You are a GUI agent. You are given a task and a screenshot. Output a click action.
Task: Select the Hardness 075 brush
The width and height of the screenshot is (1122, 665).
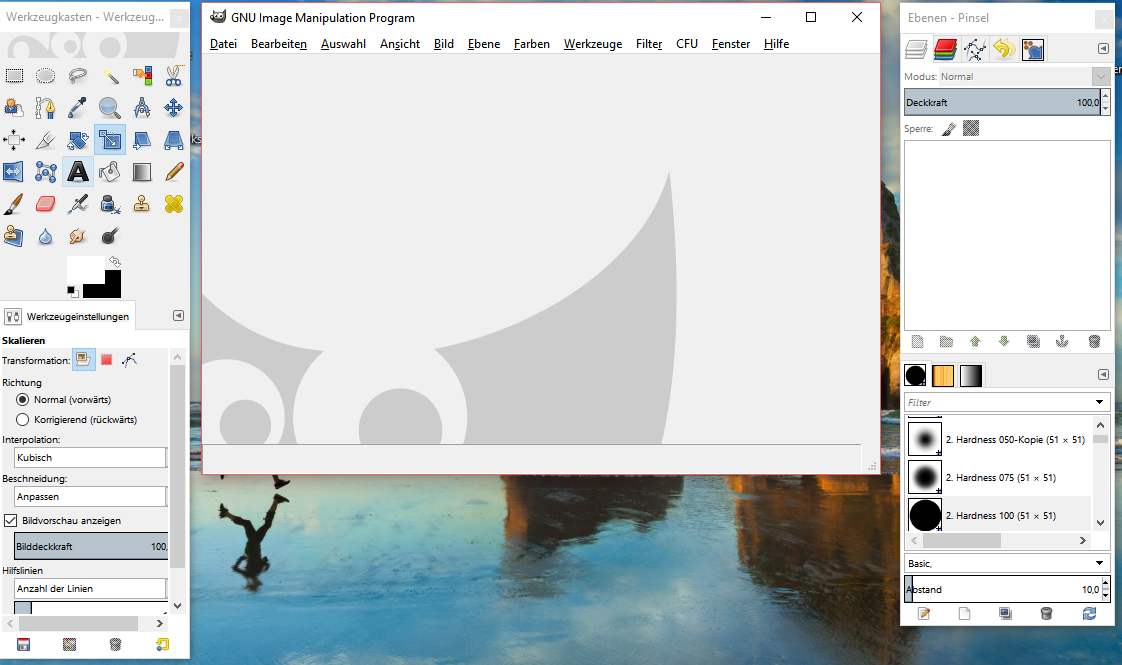pyautogui.click(x=1000, y=477)
